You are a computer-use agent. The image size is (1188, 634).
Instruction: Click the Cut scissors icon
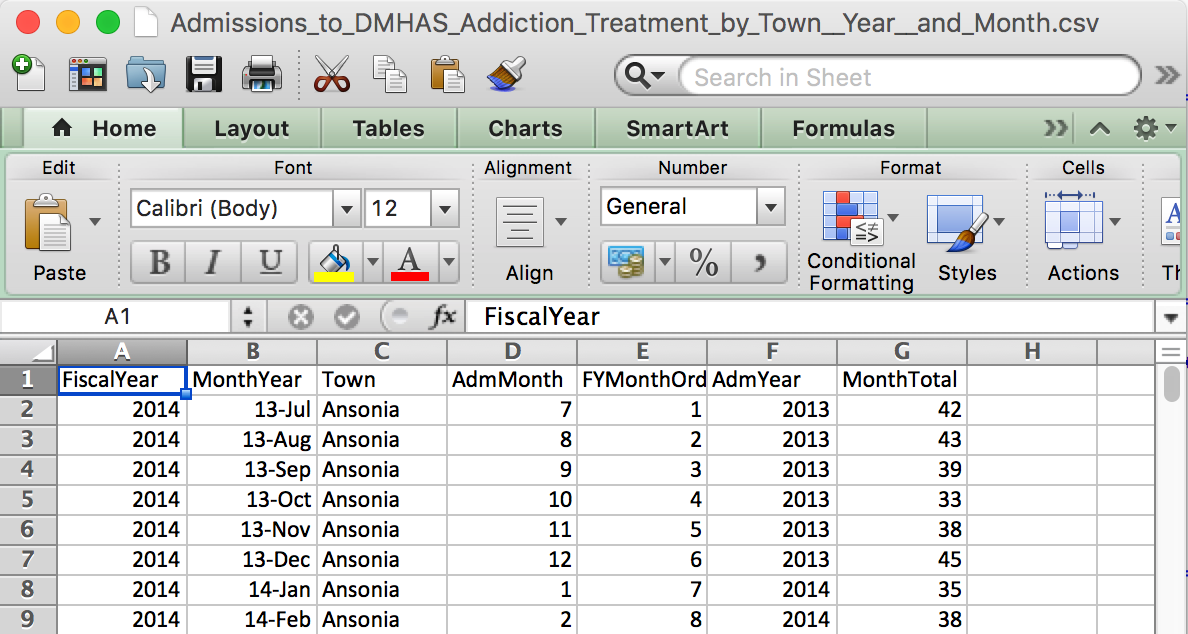click(x=331, y=73)
